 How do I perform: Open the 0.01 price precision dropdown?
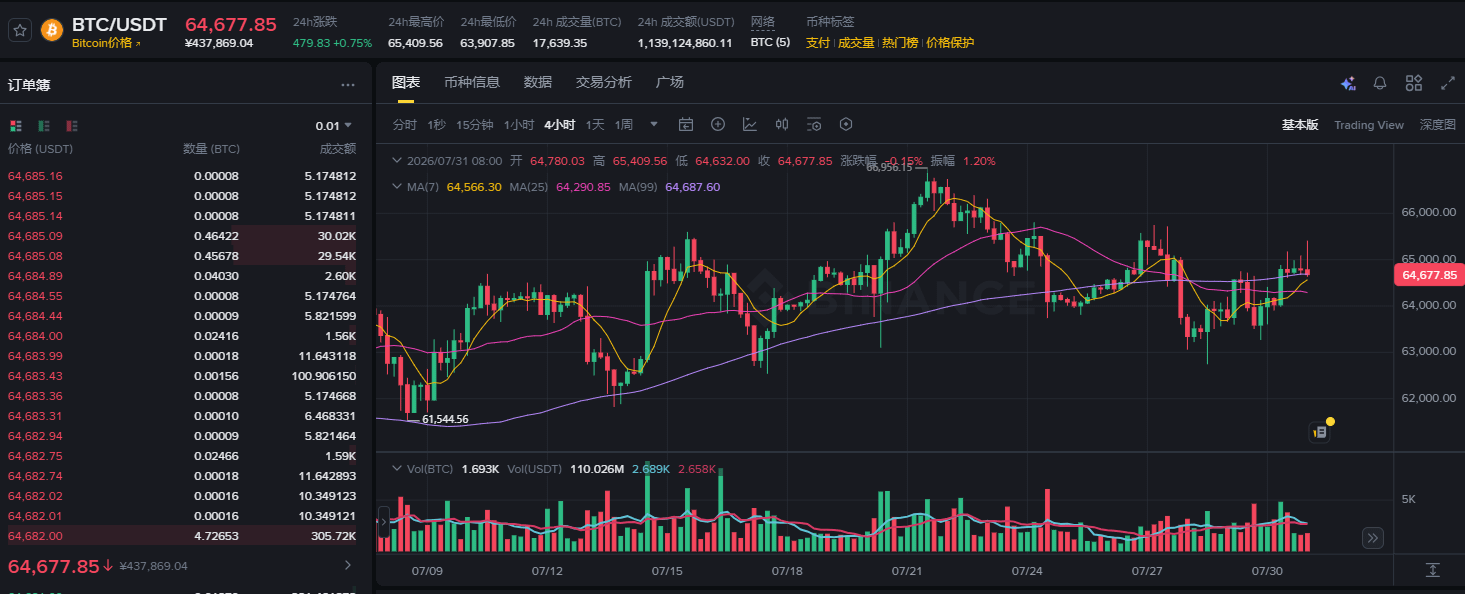tap(334, 126)
